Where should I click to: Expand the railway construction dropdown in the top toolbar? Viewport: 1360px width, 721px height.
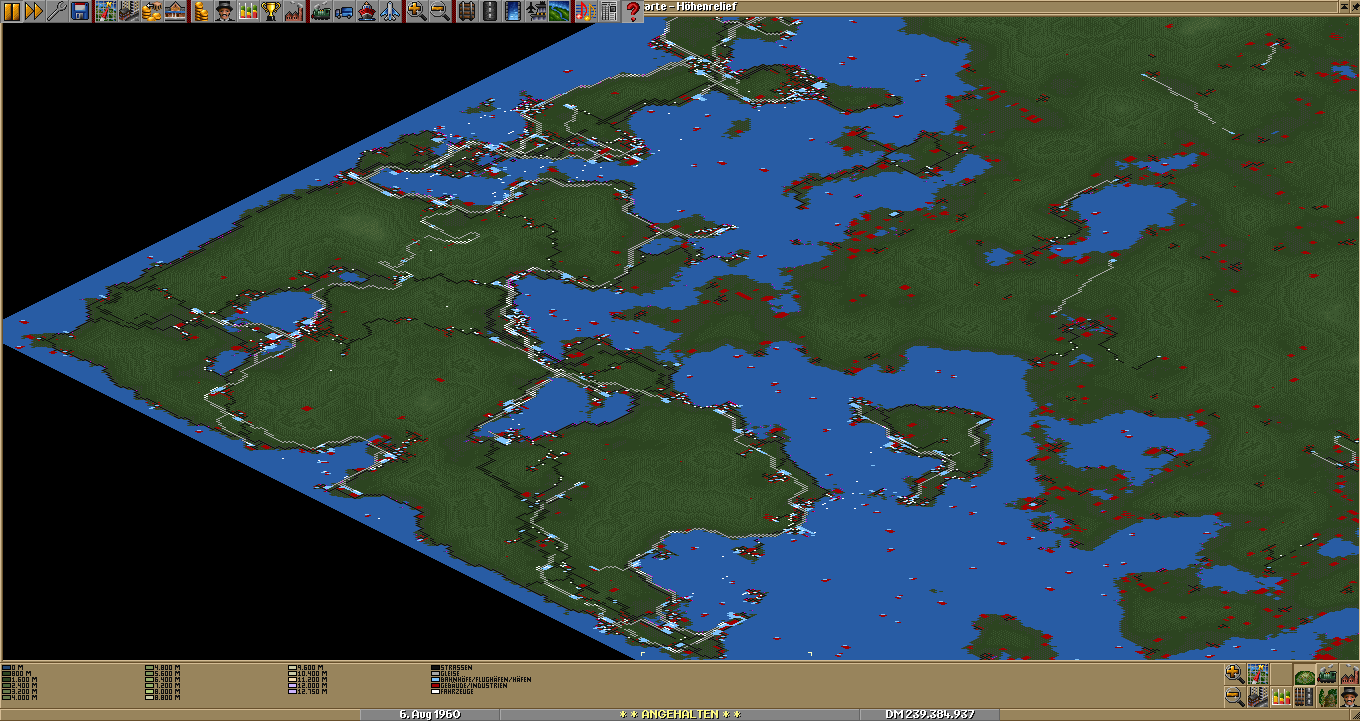tap(466, 11)
